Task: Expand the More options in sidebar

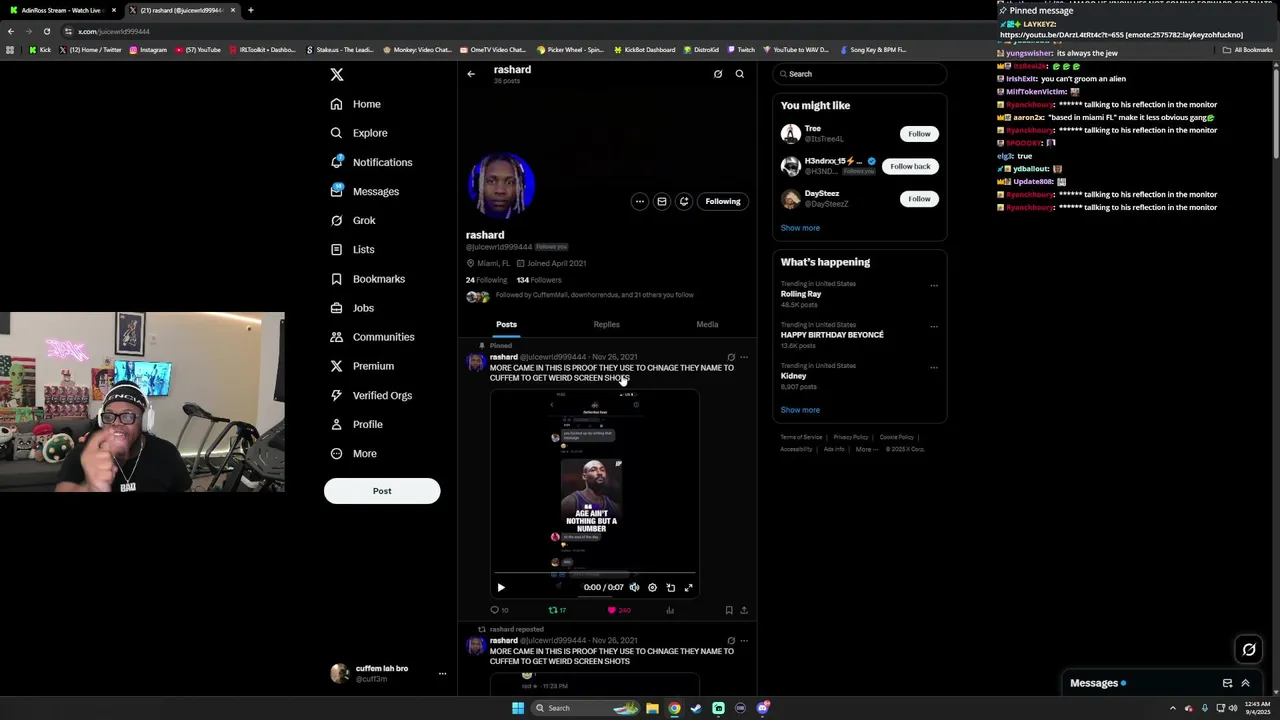Action: pos(354,453)
